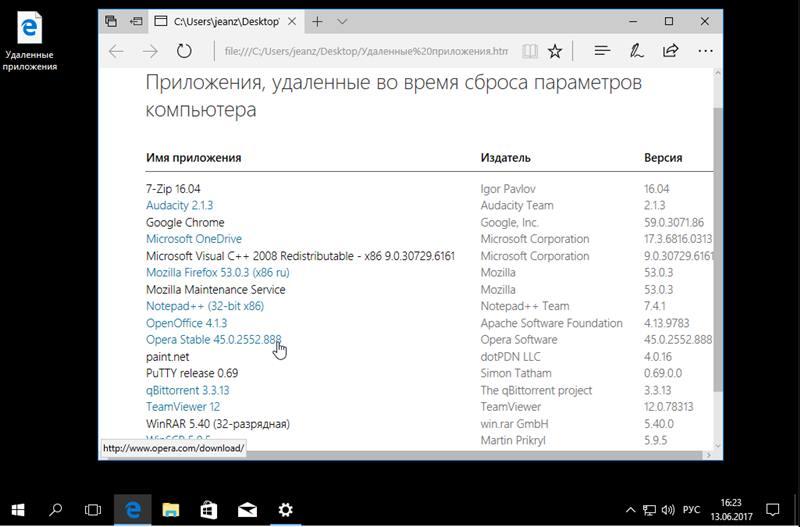
Task: Open the Audacity 2.1.3 link
Action: pos(180,206)
